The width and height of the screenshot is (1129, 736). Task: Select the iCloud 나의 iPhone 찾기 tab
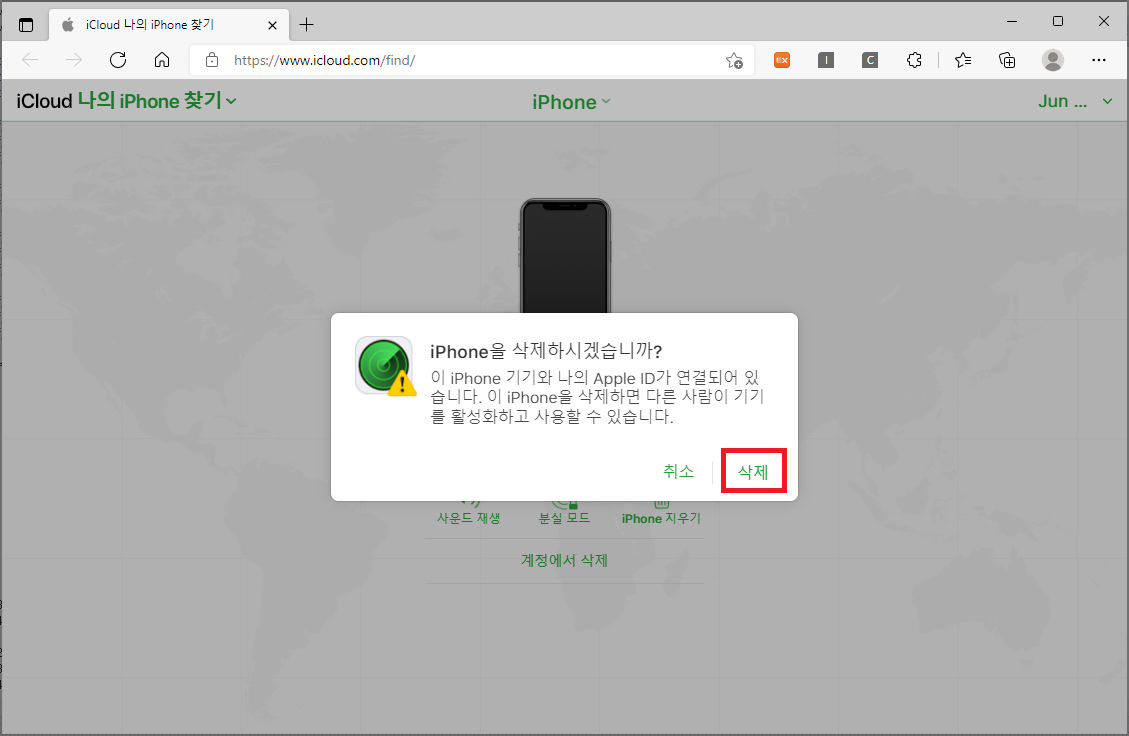pos(169,24)
